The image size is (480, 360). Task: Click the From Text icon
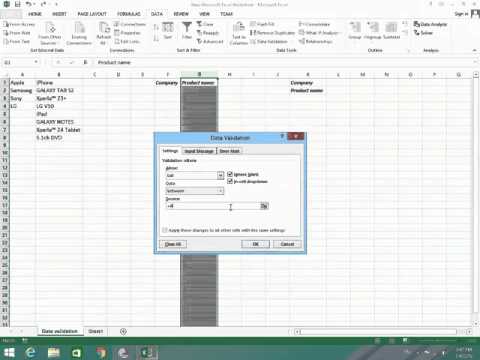pyautogui.click(x=16, y=41)
